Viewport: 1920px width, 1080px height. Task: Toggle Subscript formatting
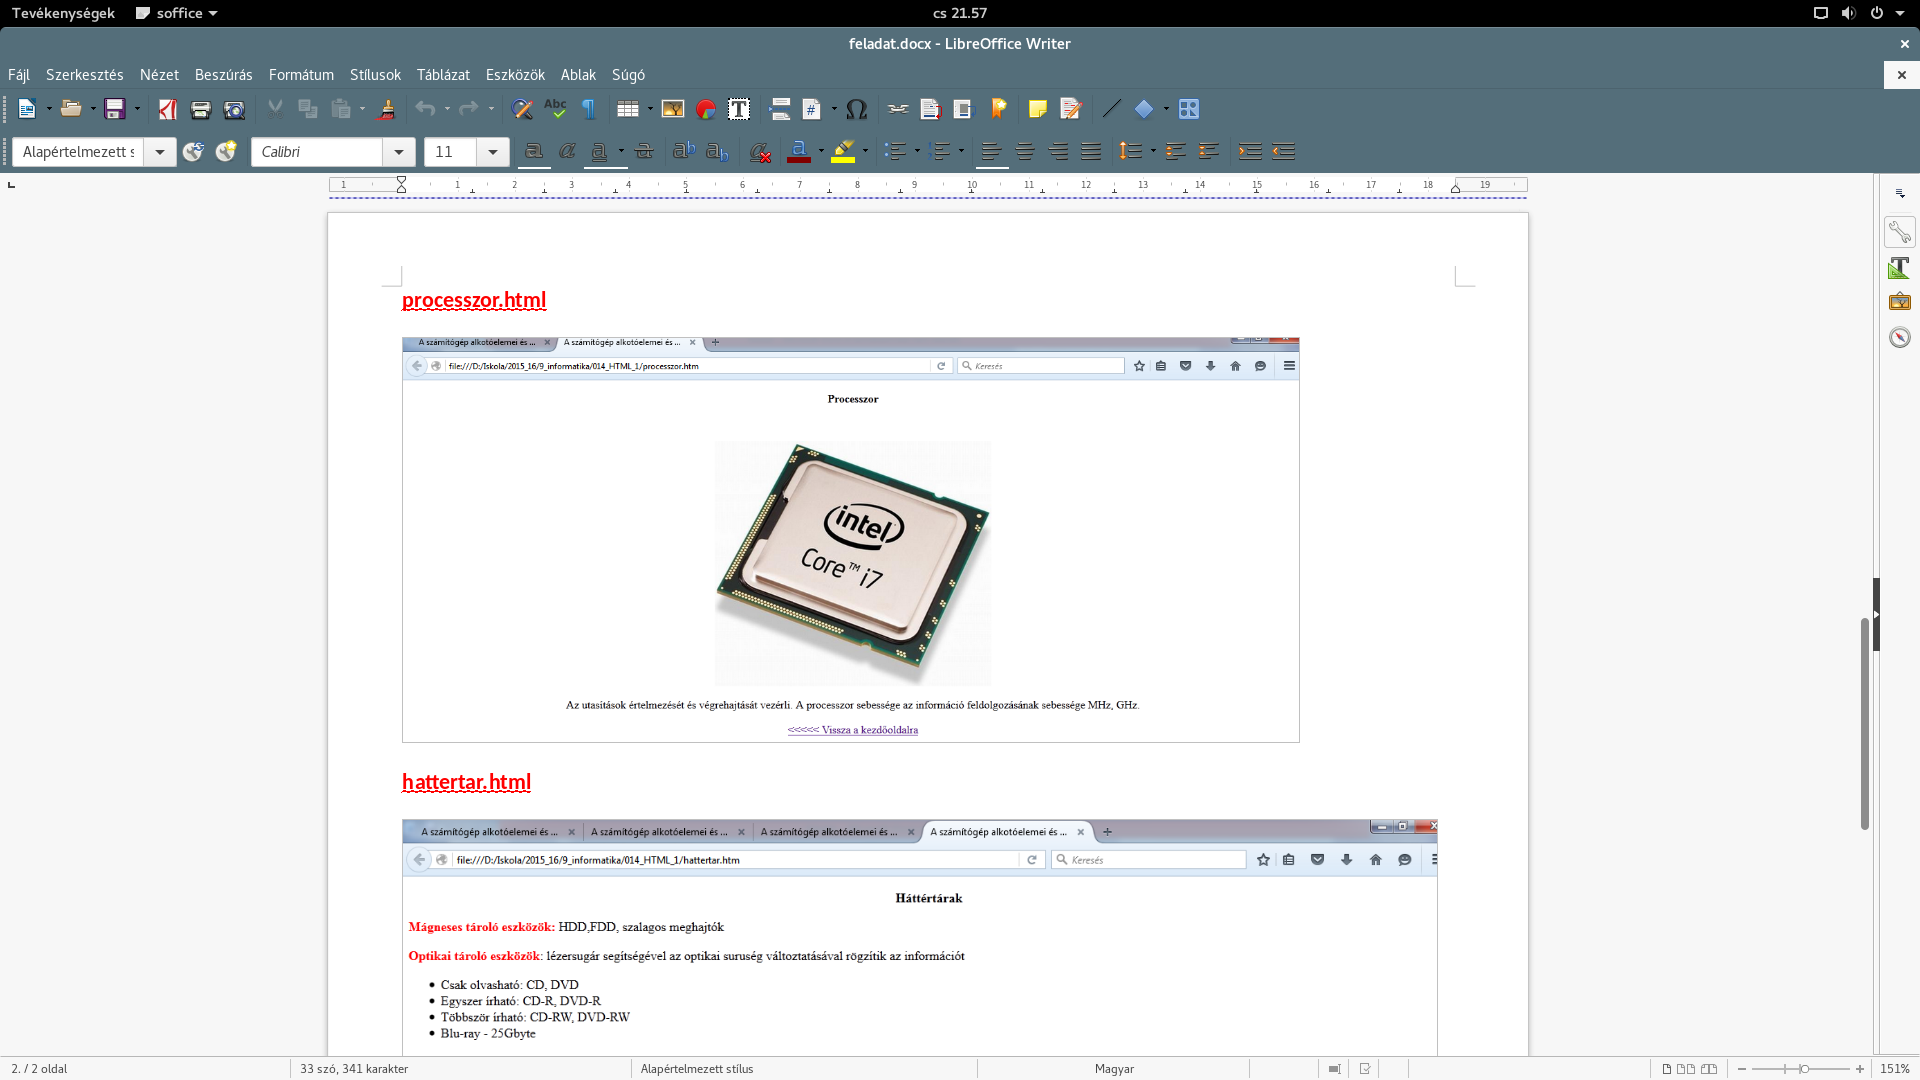pos(717,152)
